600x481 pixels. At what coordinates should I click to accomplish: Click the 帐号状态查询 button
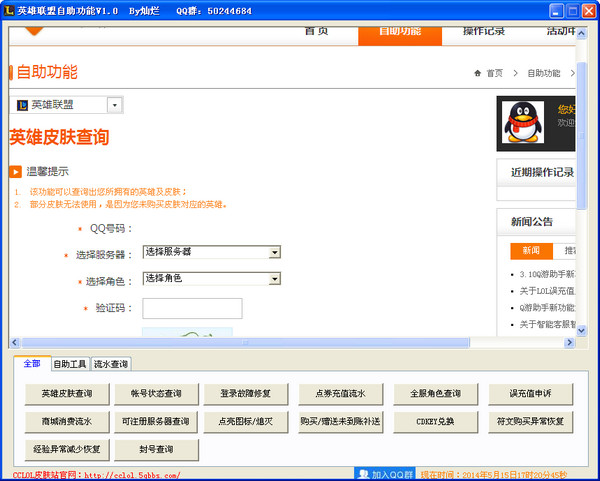point(156,394)
